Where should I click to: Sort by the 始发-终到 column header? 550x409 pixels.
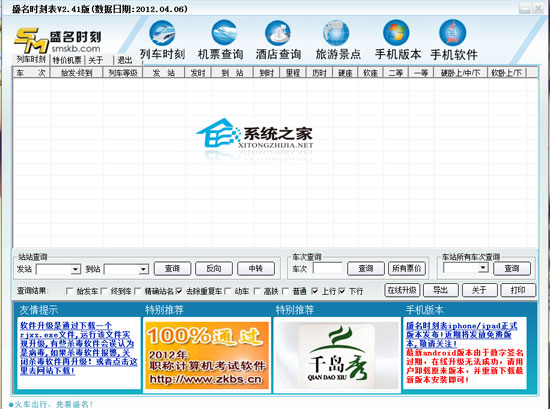[76, 73]
